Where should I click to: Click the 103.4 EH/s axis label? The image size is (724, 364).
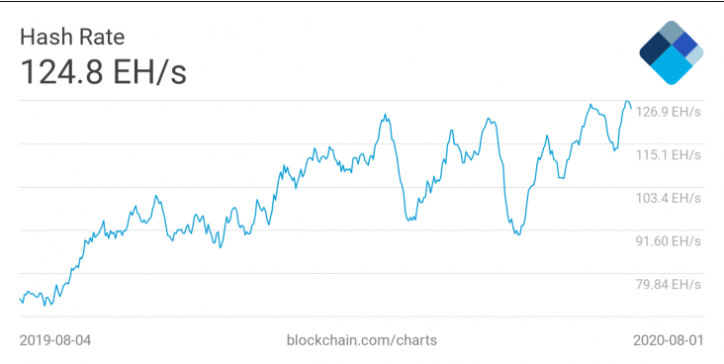click(x=669, y=199)
